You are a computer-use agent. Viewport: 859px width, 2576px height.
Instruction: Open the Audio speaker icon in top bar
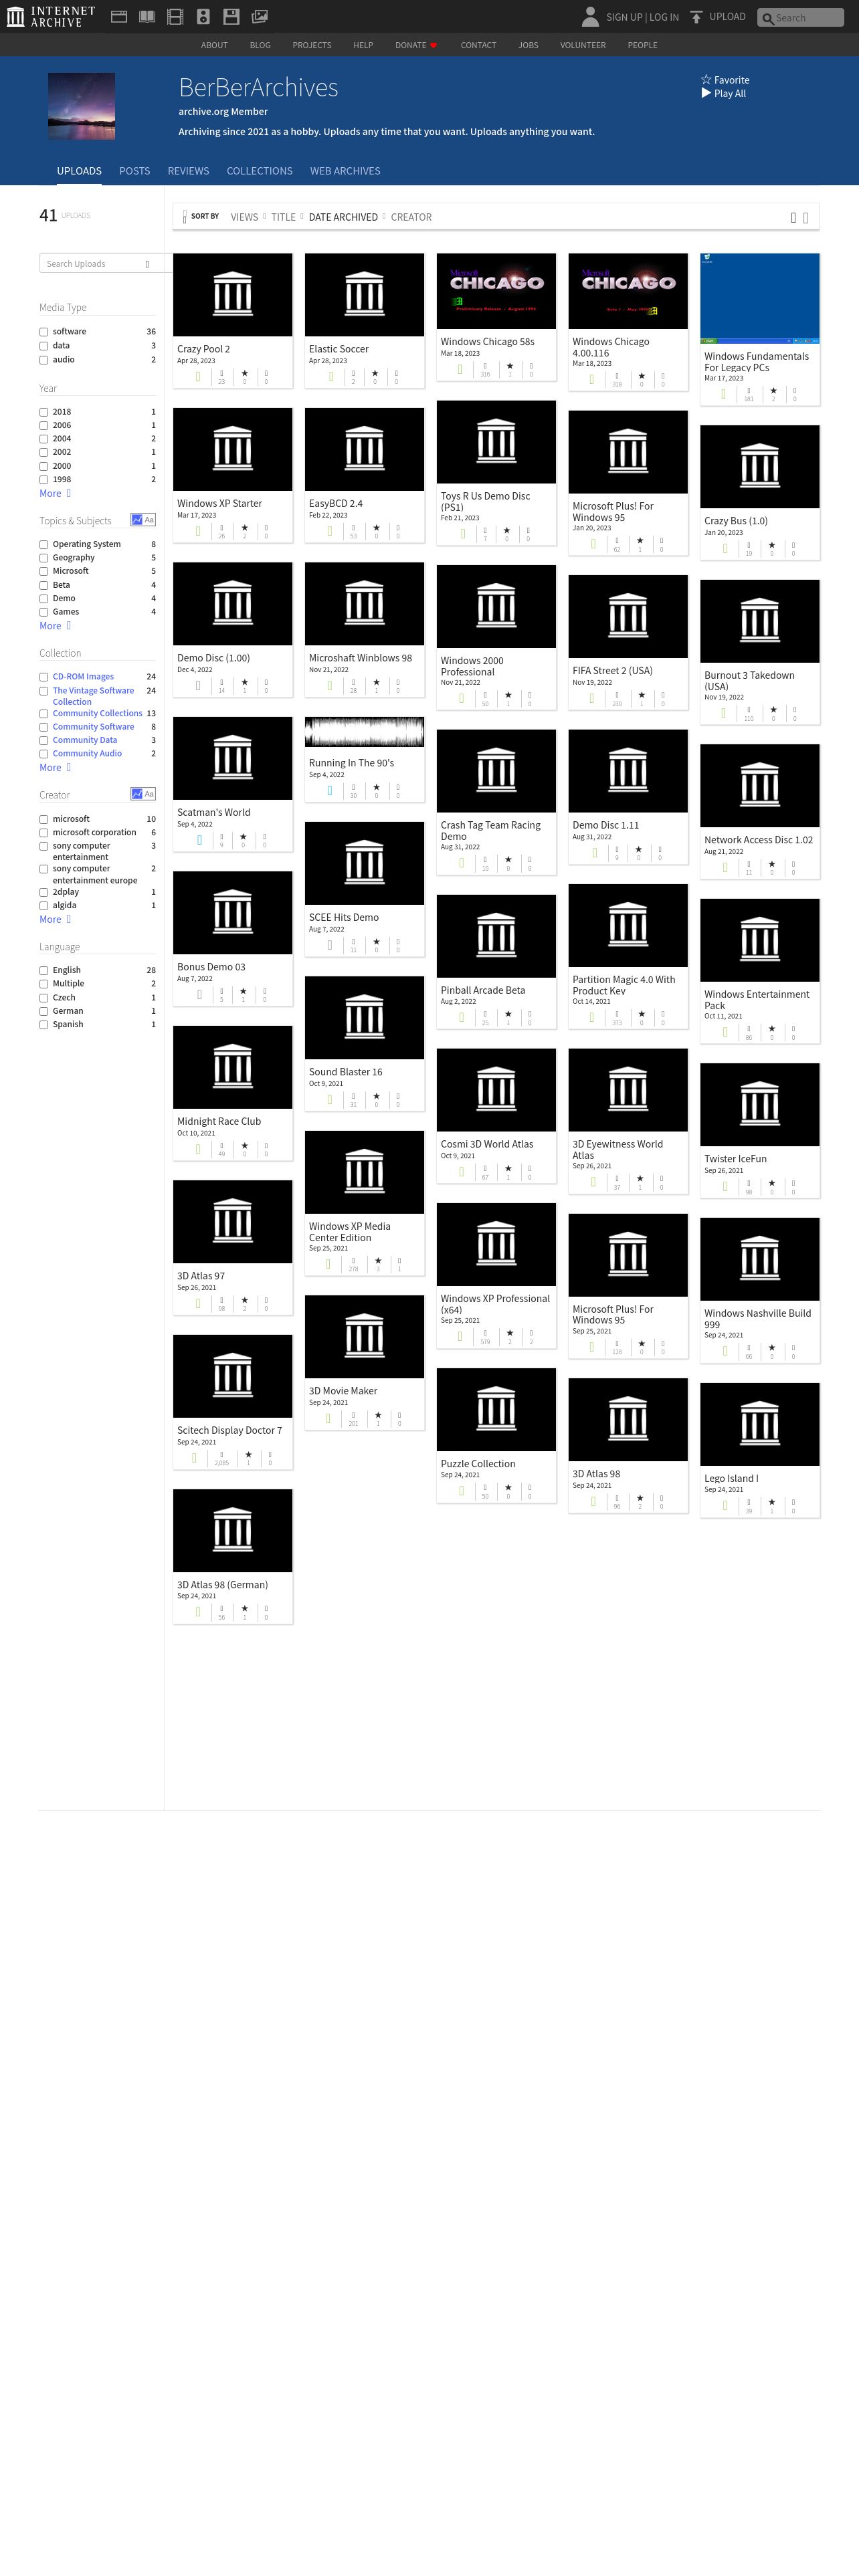tap(203, 17)
